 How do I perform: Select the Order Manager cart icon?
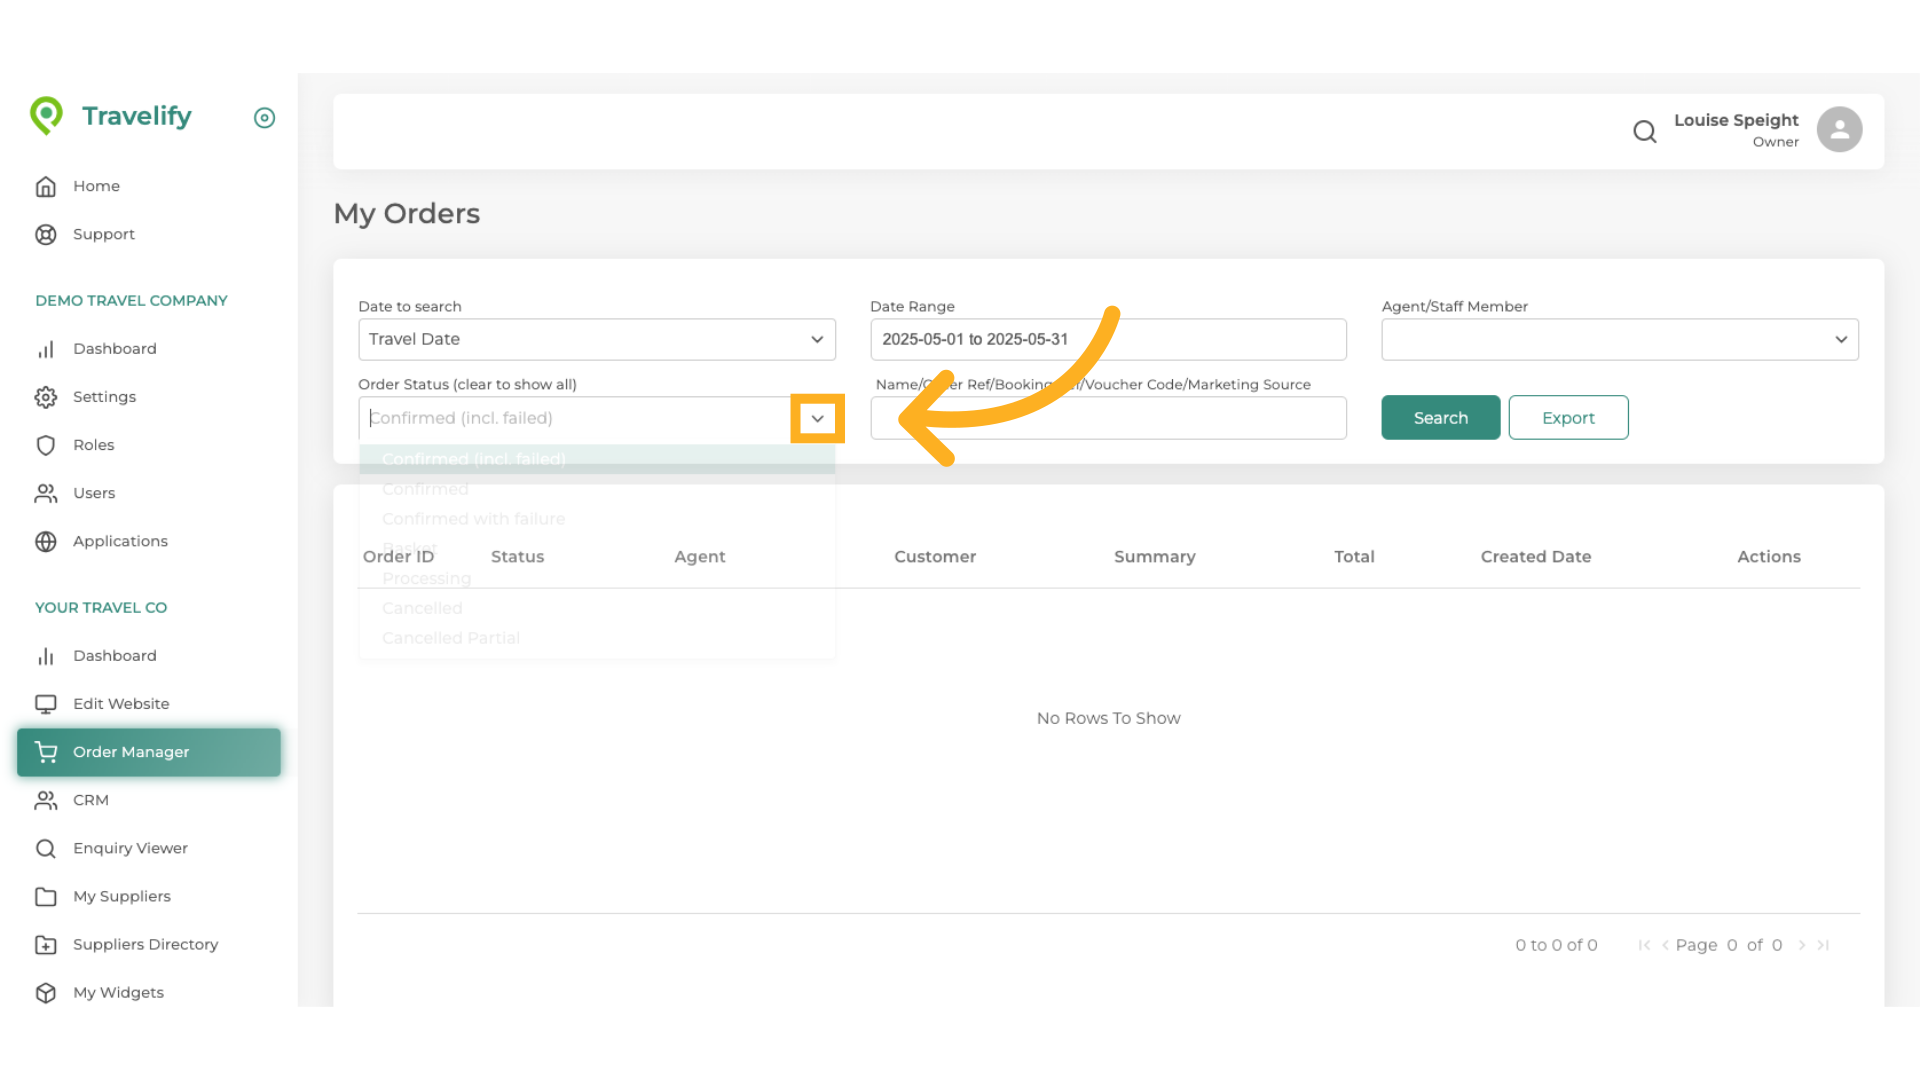(x=46, y=751)
